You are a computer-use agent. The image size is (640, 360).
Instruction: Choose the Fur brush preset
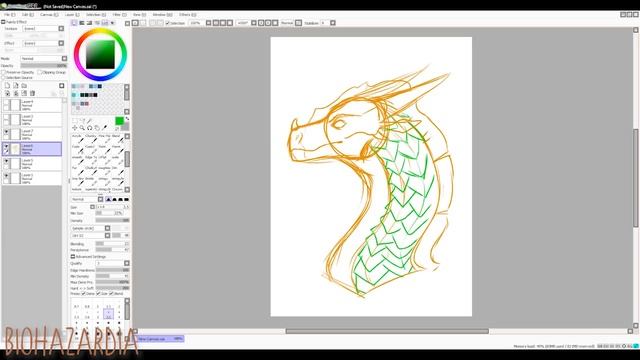(x=77, y=171)
